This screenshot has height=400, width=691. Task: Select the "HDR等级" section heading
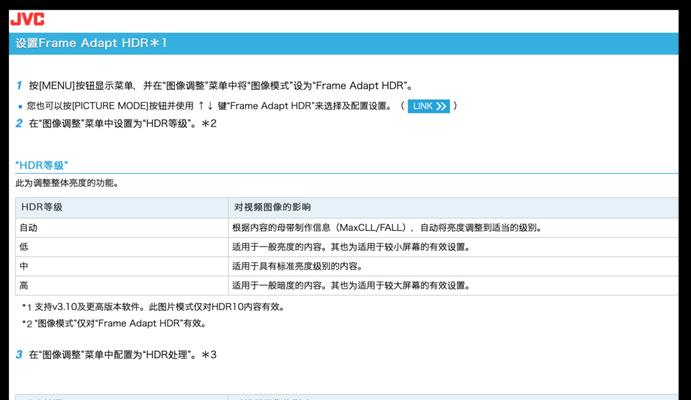42,165
